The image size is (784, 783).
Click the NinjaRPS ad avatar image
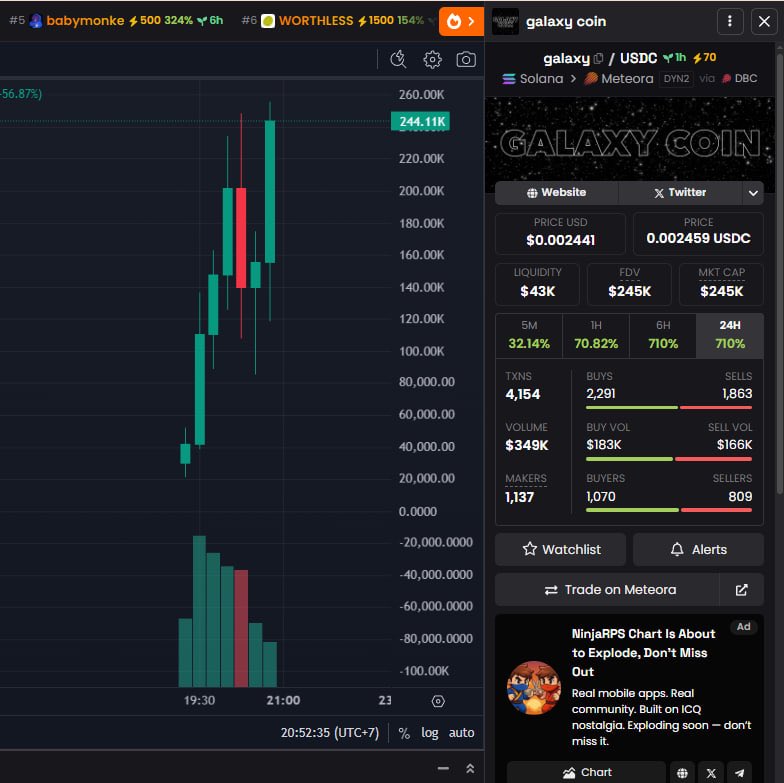point(534,688)
